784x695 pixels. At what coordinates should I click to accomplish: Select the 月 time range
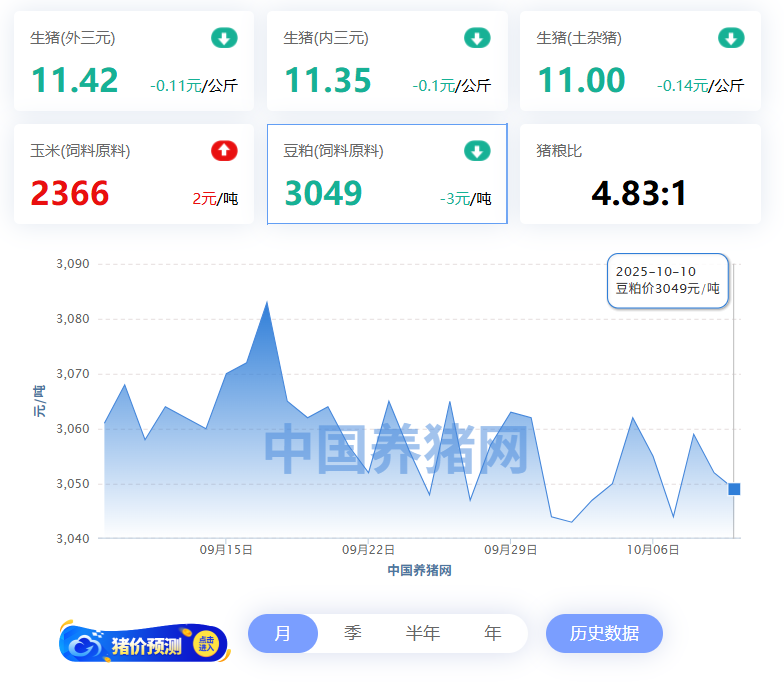(283, 634)
